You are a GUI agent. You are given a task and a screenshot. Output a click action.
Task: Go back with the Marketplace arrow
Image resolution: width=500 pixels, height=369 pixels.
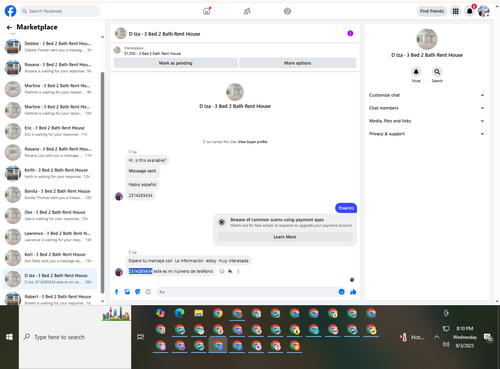[9, 27]
